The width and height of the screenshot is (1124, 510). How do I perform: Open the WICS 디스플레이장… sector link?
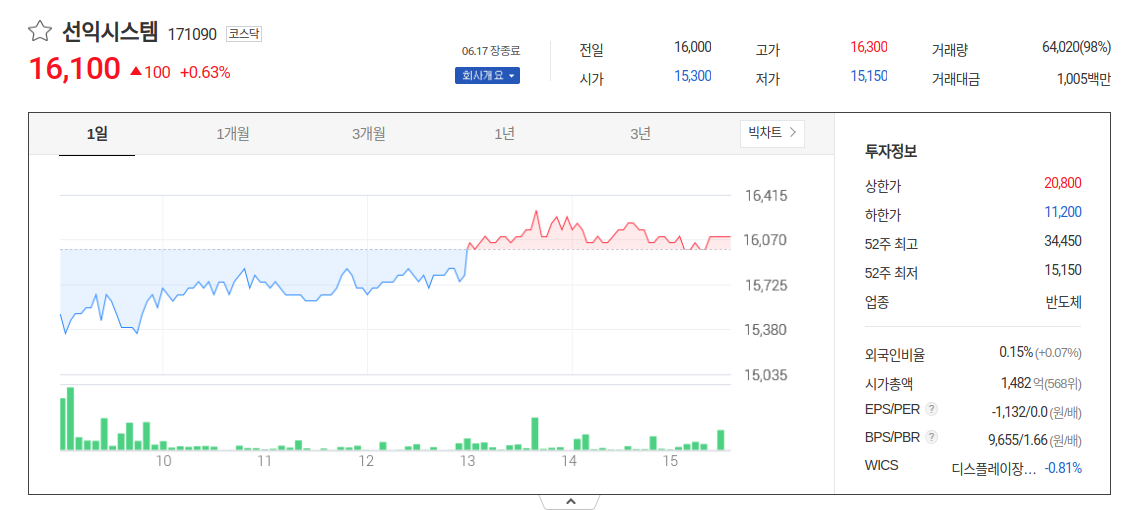tap(994, 469)
